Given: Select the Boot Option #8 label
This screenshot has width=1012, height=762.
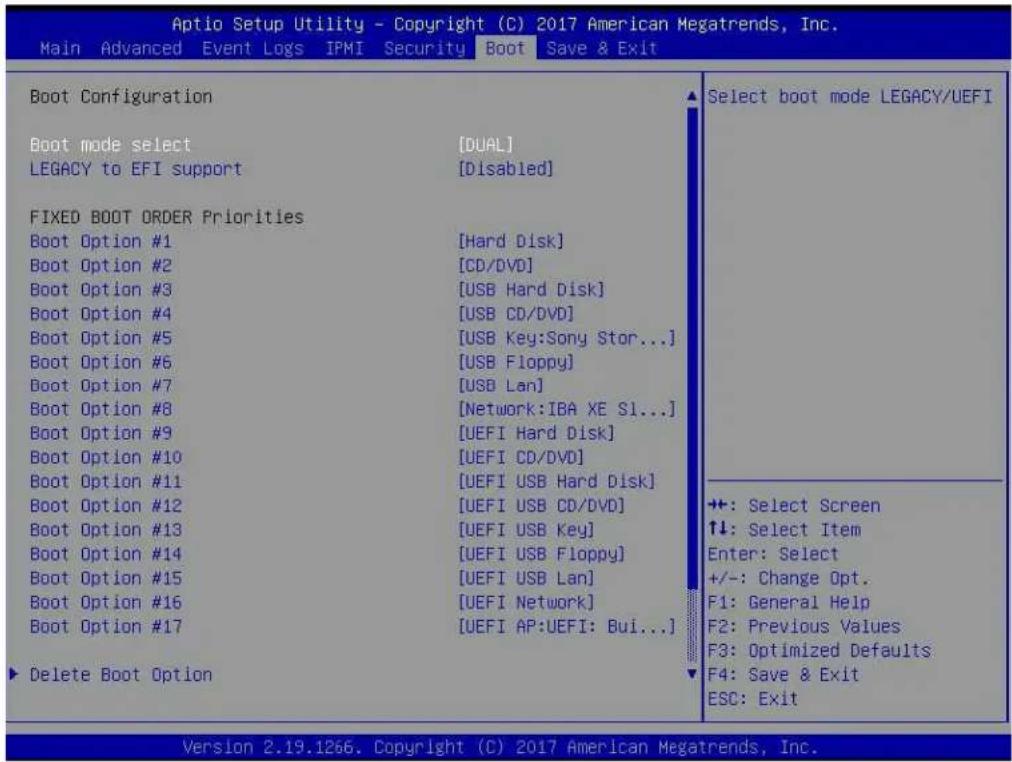Looking at the screenshot, I should click(x=101, y=410).
